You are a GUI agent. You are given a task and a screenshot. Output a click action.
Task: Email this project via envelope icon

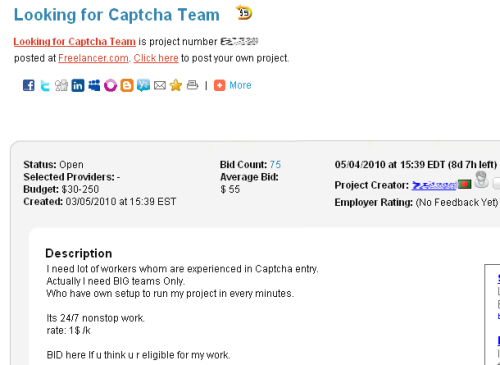160,86
